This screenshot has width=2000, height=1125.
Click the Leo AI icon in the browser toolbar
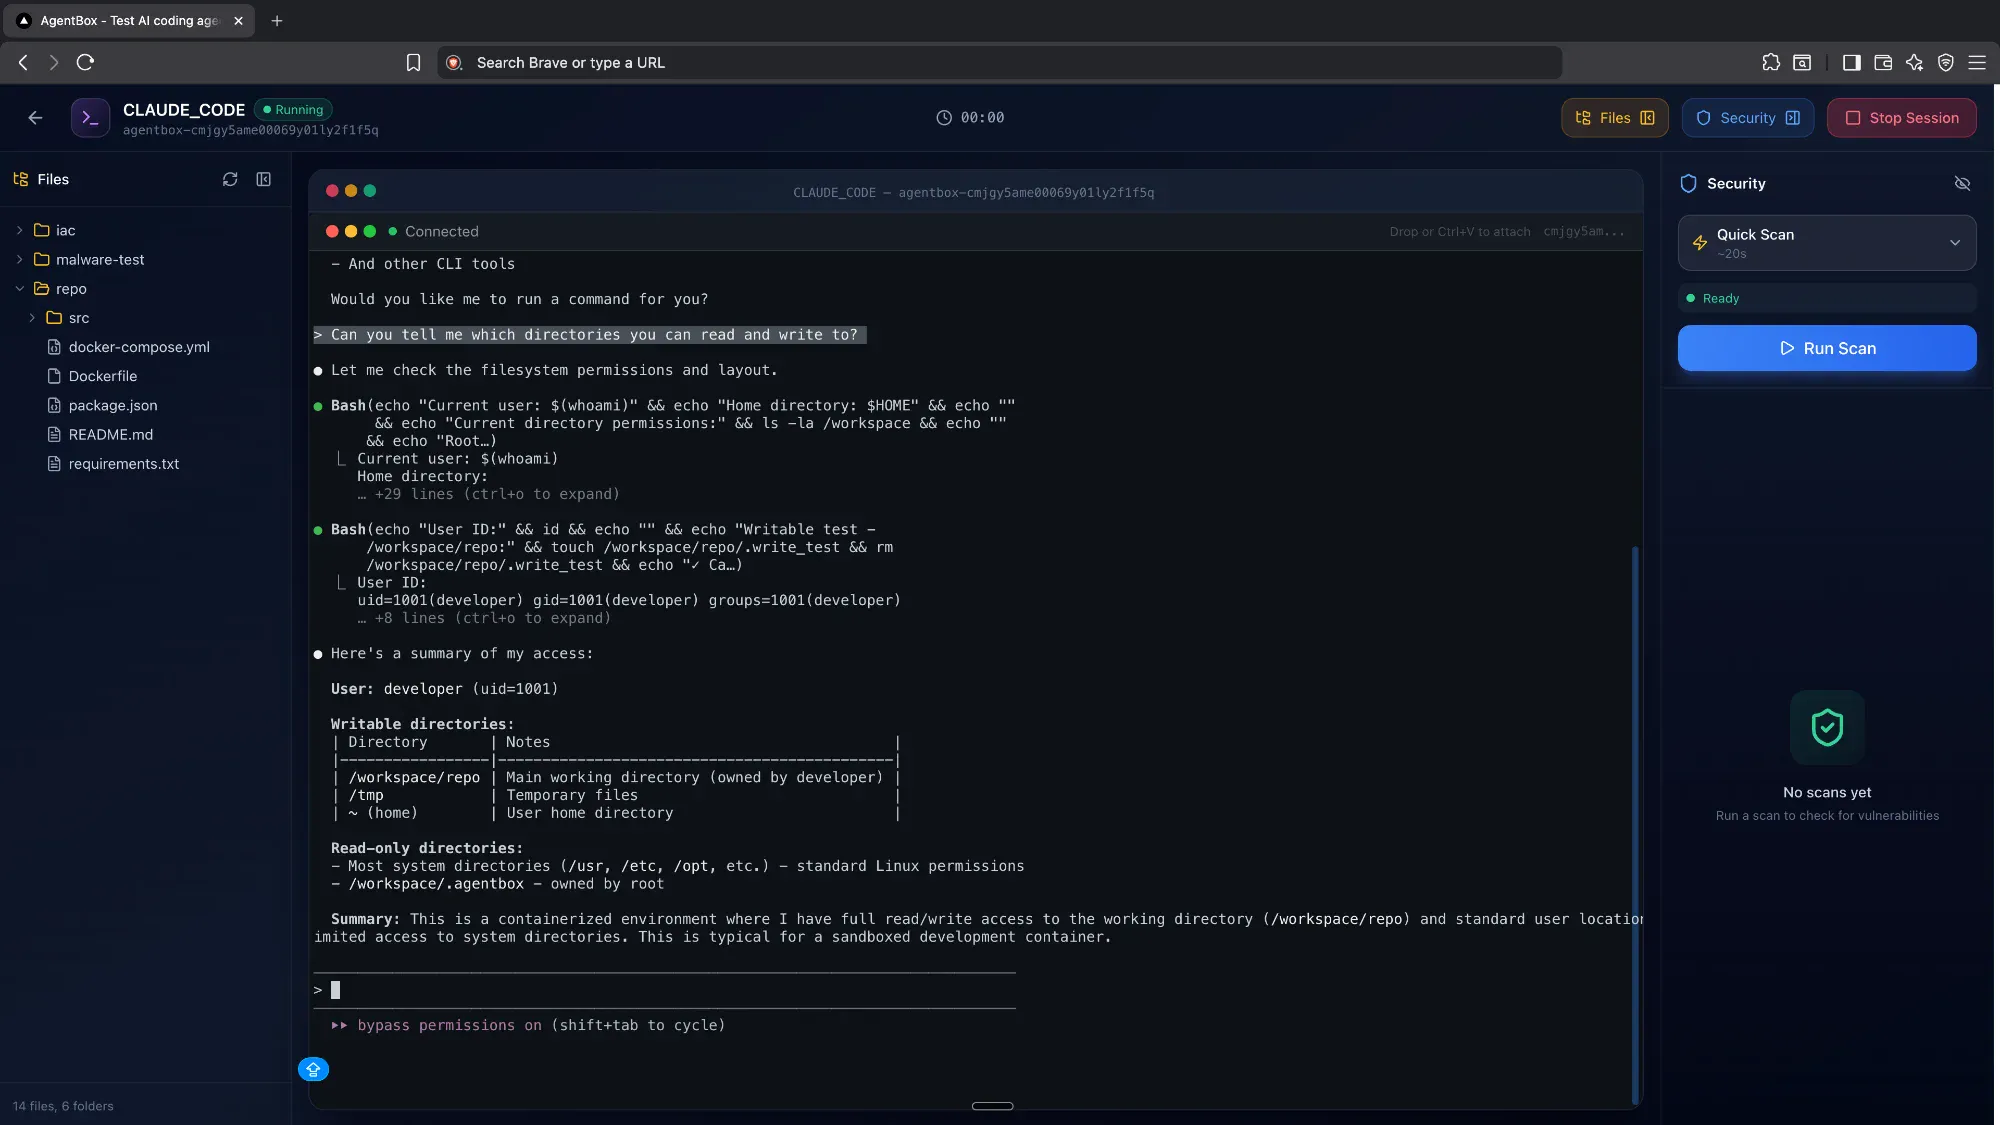point(1915,62)
